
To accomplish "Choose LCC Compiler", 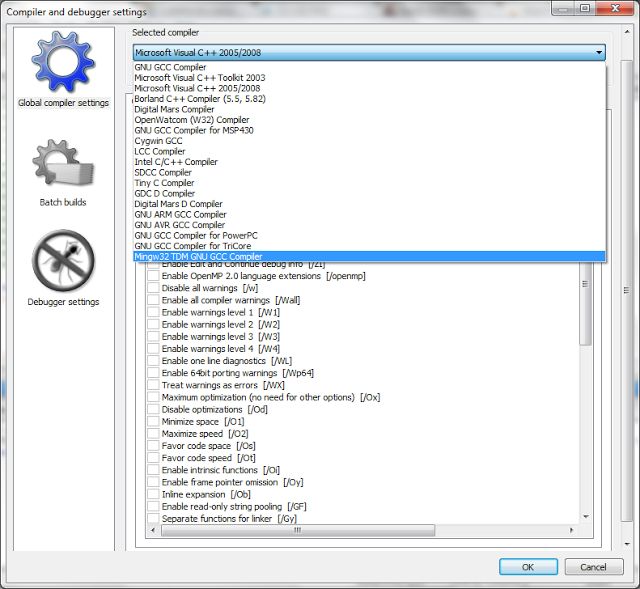I will click(x=369, y=151).
